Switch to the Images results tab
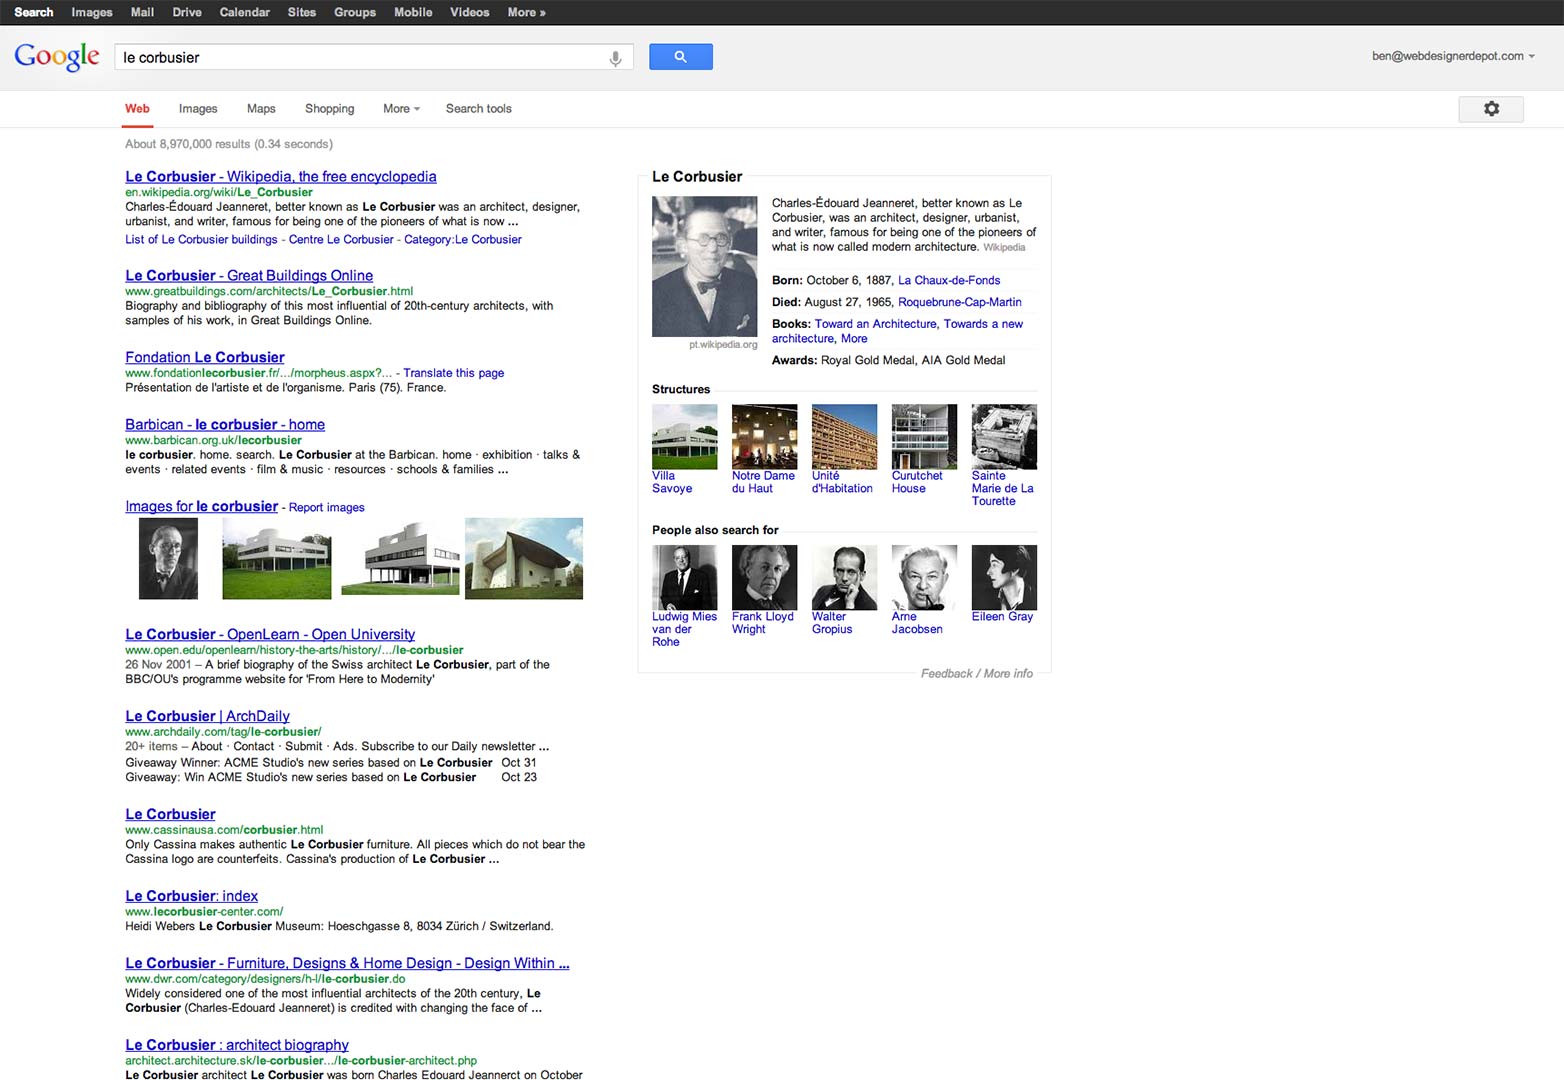 tap(198, 109)
